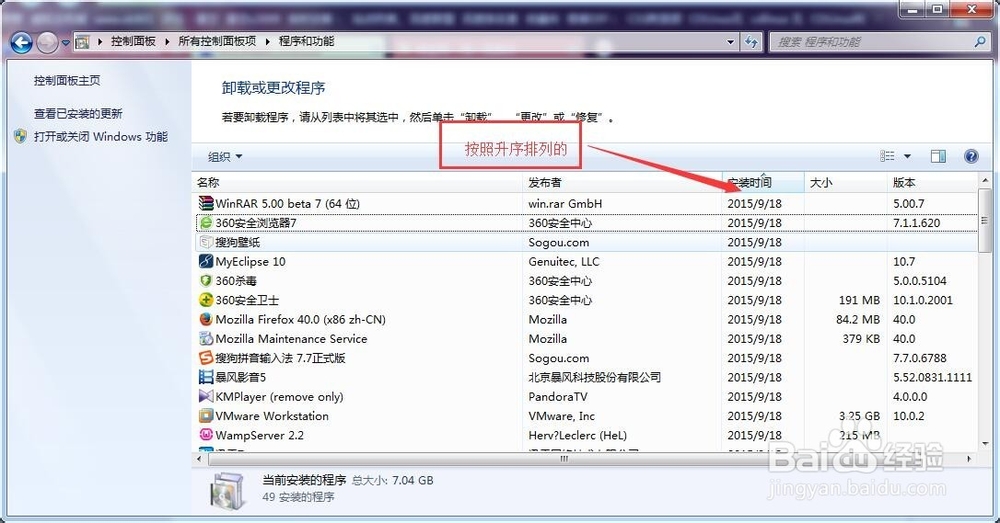Expand arrow after 所有控制面板项 breadcrumb
Screen dimensions: 1000x523
267,42
